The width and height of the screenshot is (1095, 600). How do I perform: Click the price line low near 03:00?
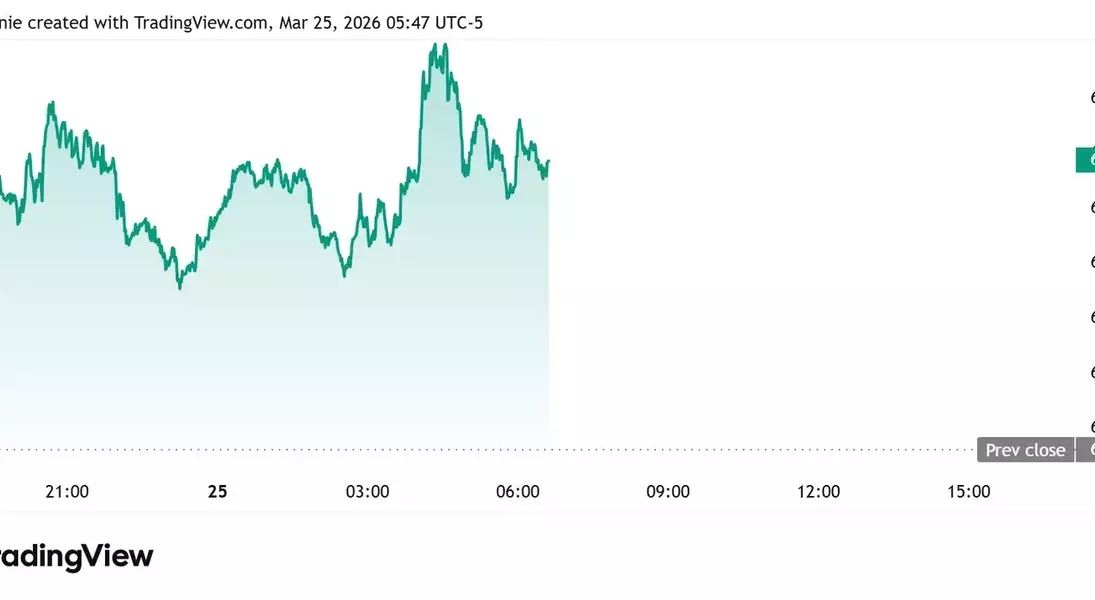pos(344,274)
